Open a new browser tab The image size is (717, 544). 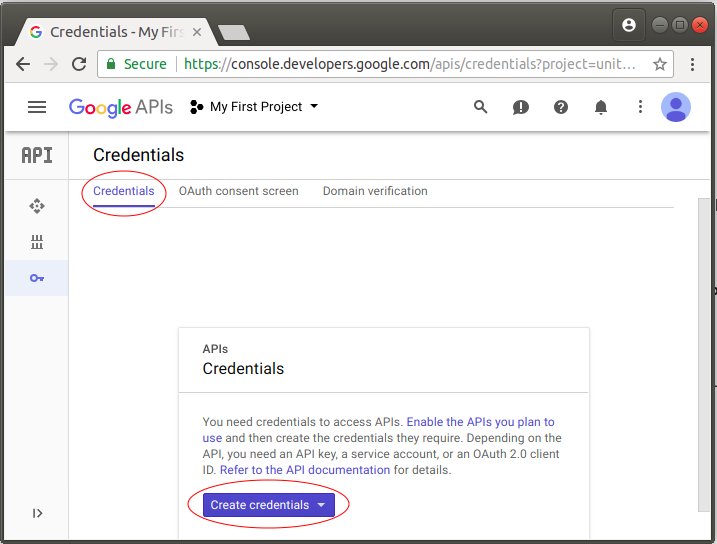[234, 32]
